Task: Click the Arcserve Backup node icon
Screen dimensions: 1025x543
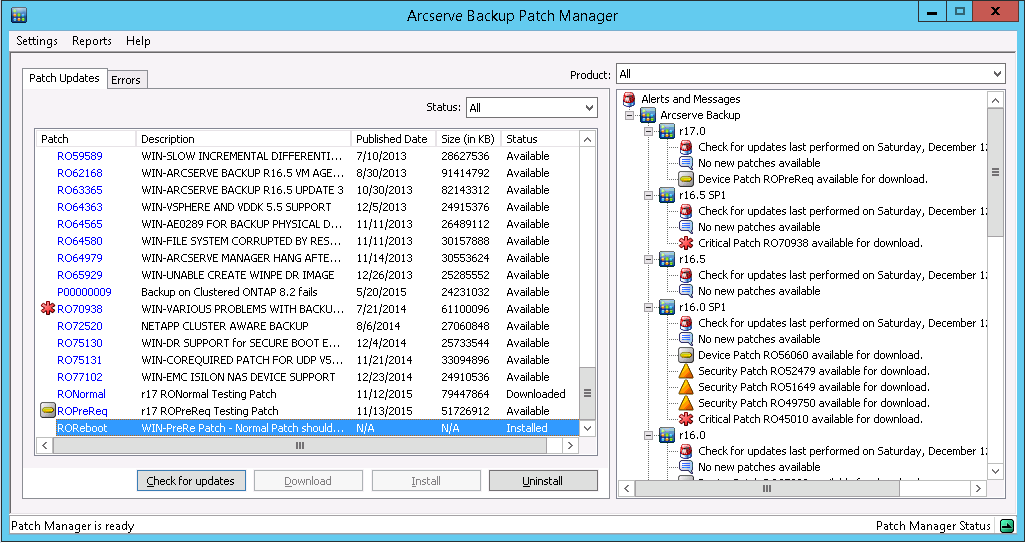Action: (x=648, y=115)
